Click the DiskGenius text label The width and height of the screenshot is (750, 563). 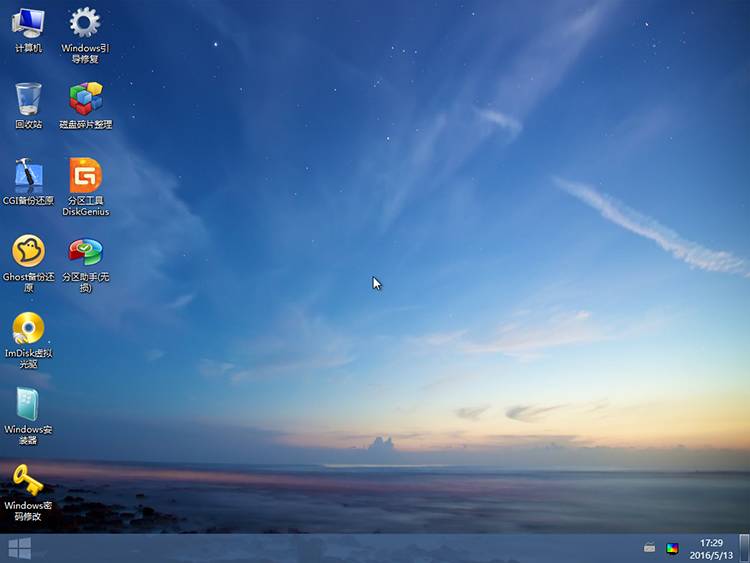click(x=86, y=211)
